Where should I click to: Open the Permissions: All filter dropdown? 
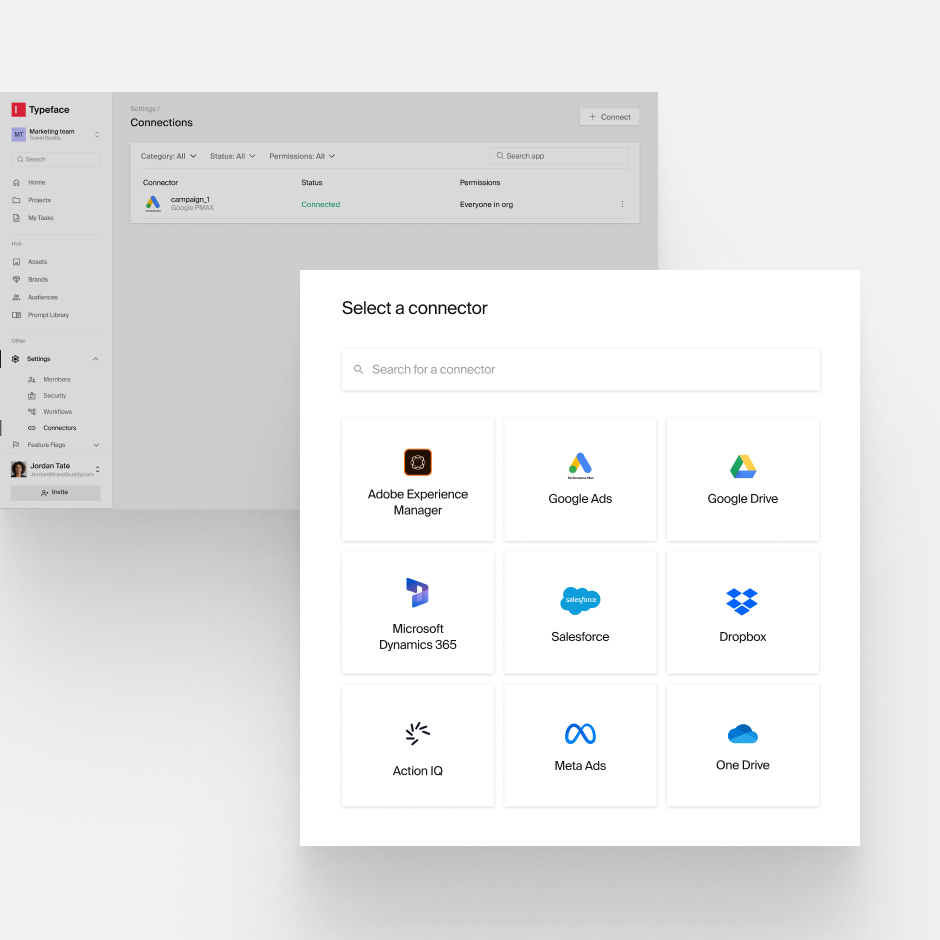coord(302,156)
